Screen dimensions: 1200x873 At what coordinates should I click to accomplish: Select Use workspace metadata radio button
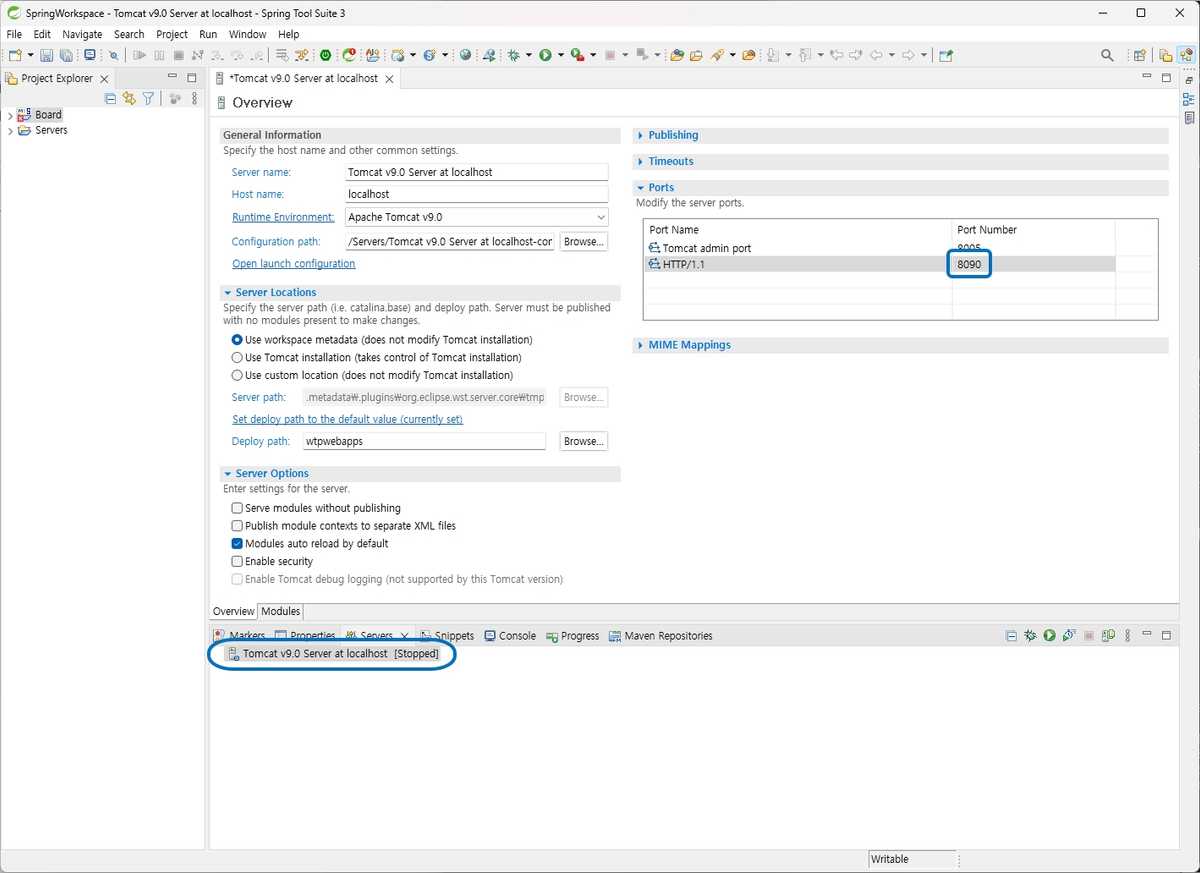pos(237,340)
